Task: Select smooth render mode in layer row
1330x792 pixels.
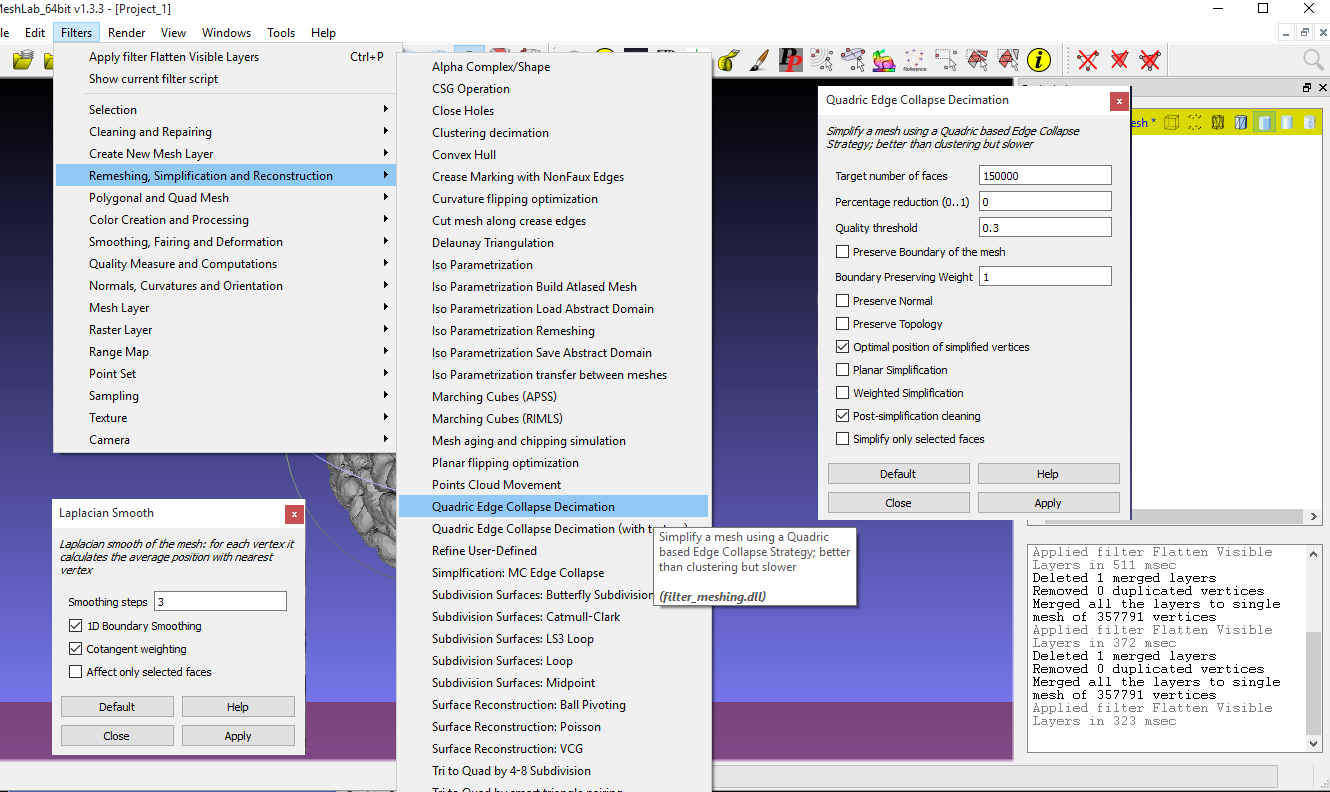Action: 1286,122
